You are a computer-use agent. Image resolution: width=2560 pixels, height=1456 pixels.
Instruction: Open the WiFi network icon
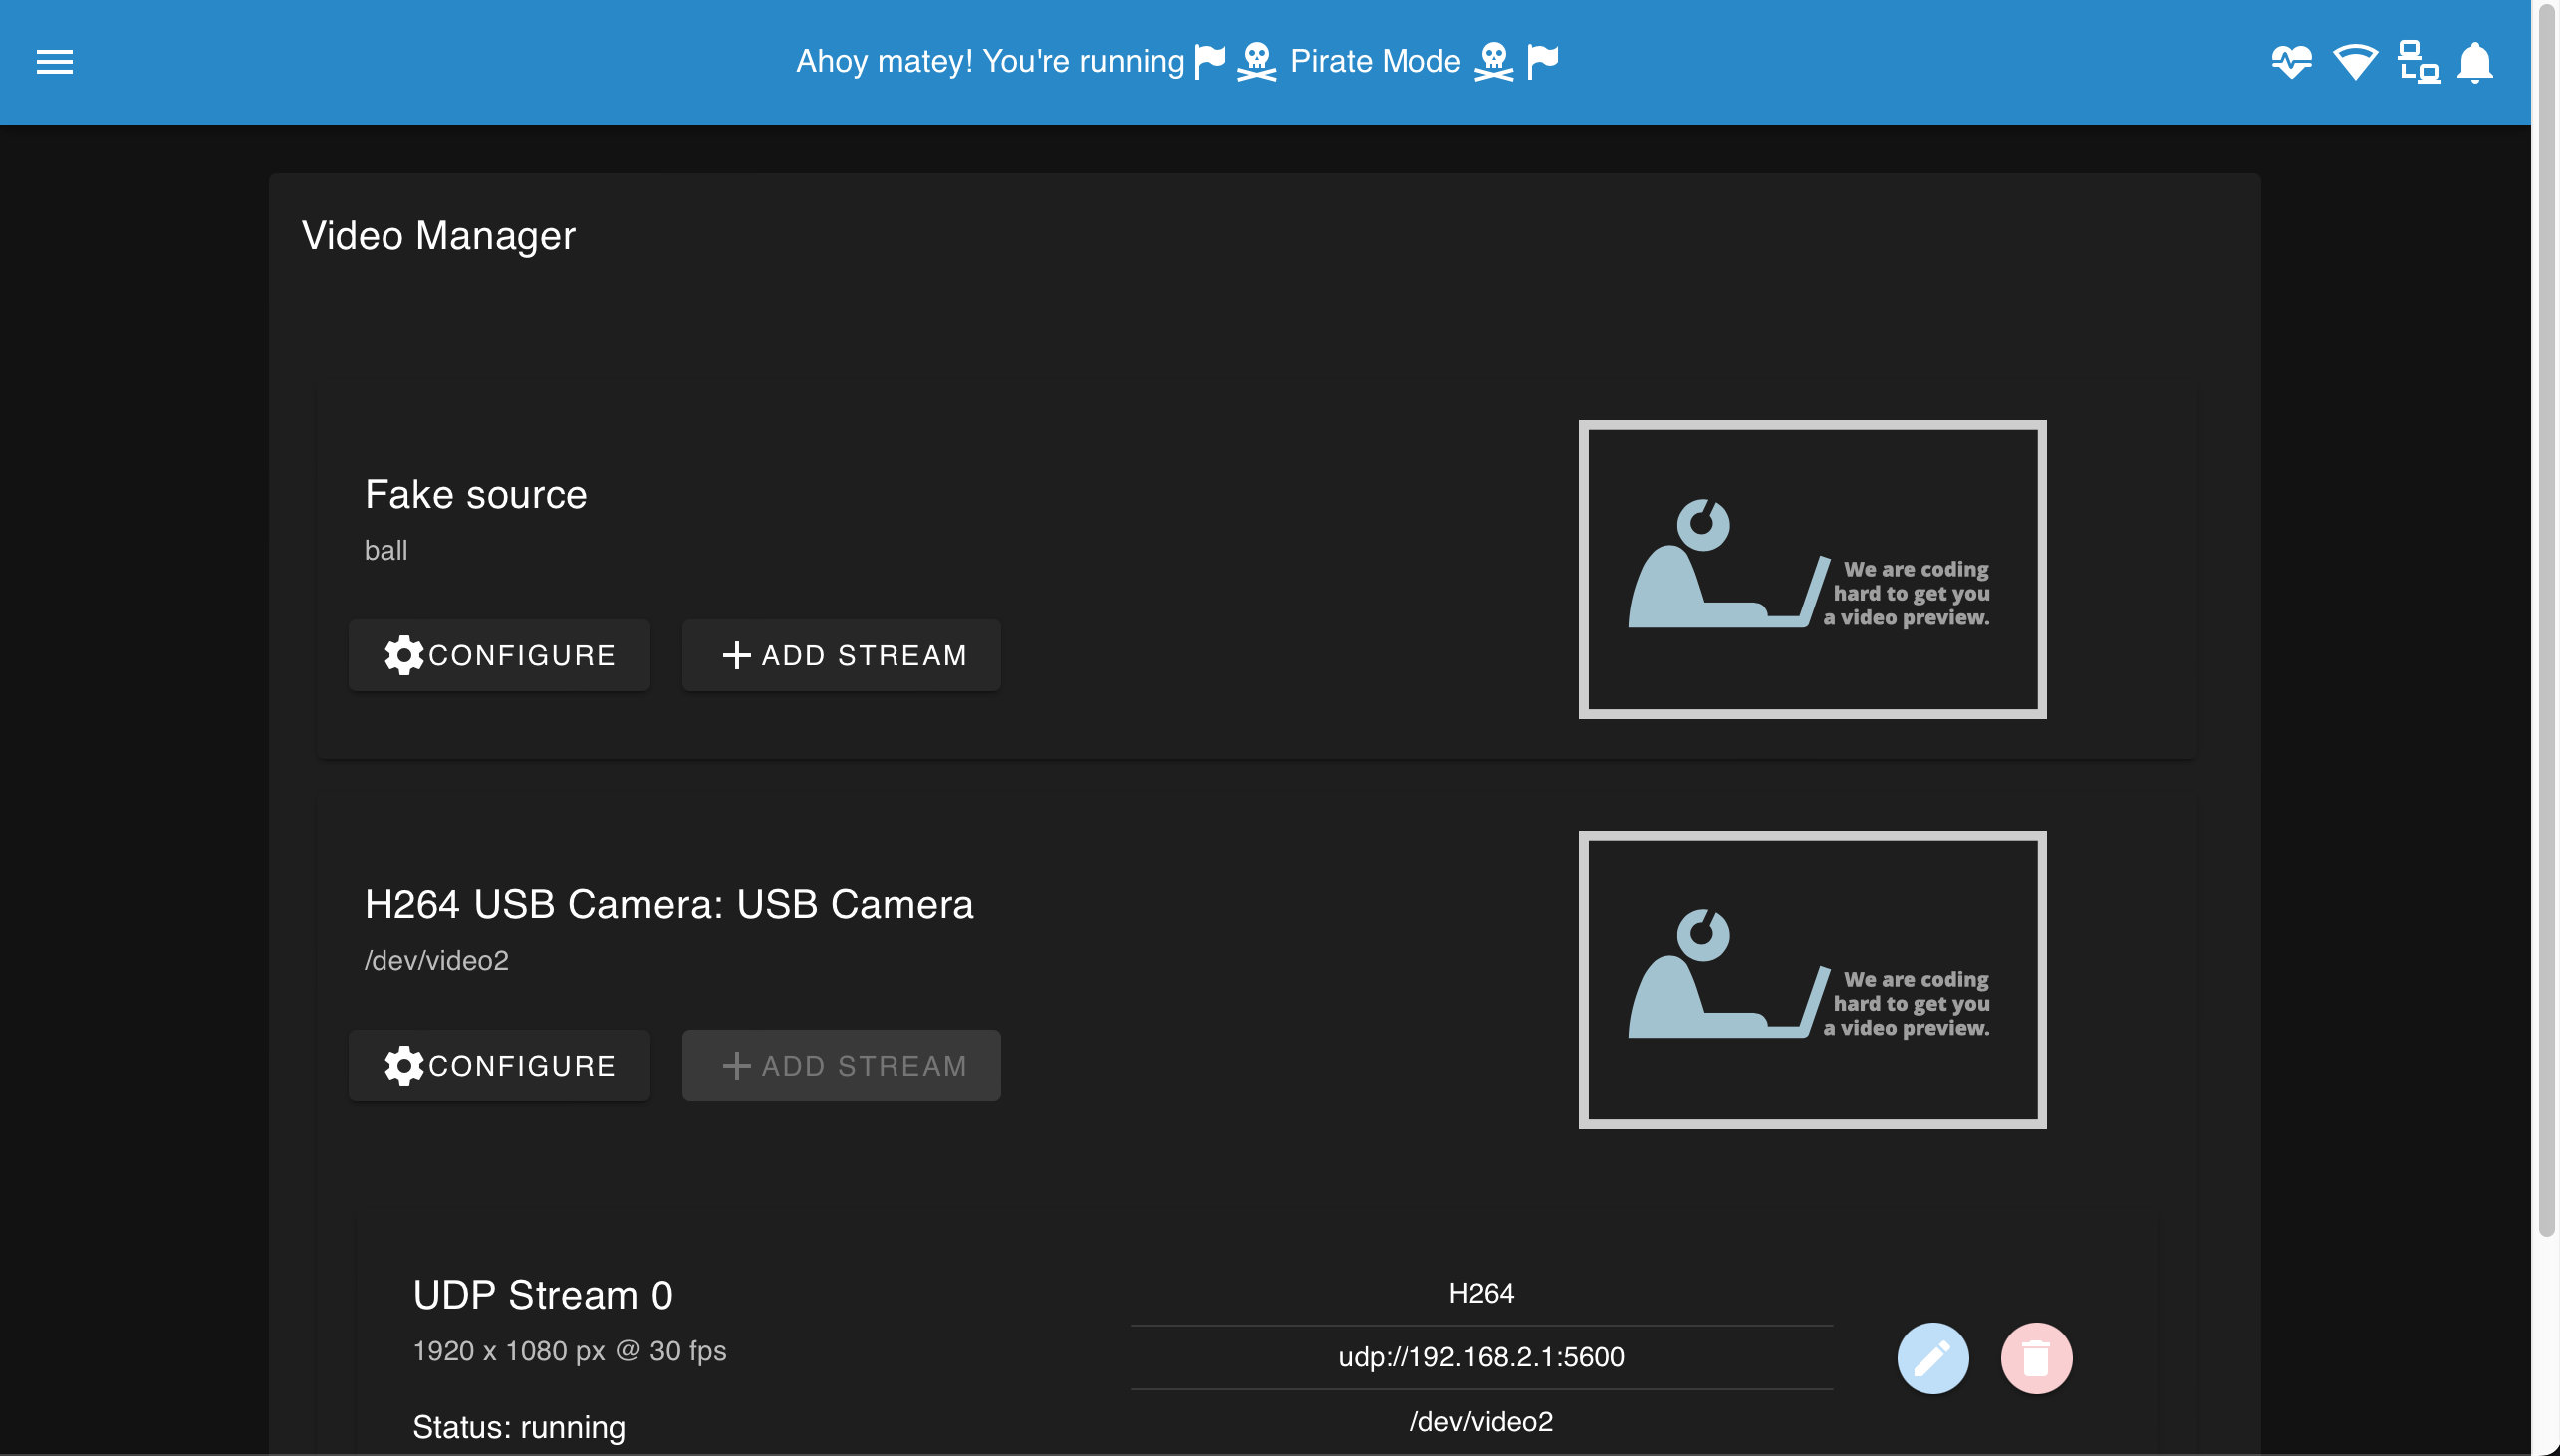coord(2355,62)
